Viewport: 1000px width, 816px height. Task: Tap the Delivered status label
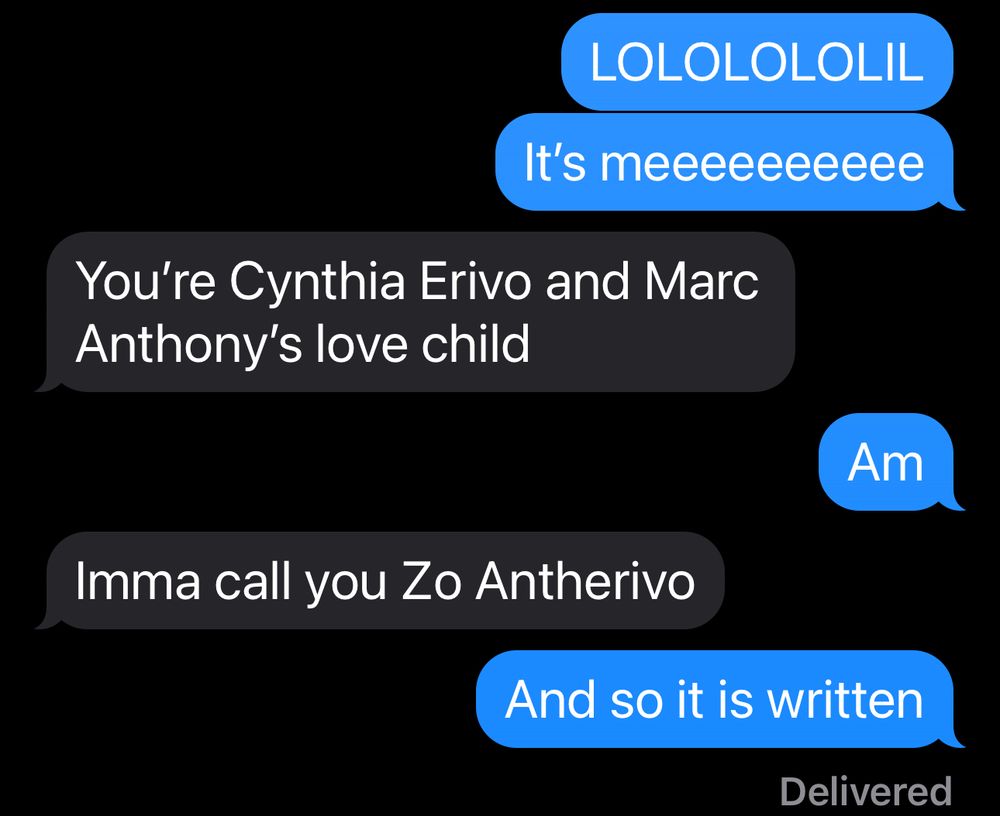click(866, 791)
